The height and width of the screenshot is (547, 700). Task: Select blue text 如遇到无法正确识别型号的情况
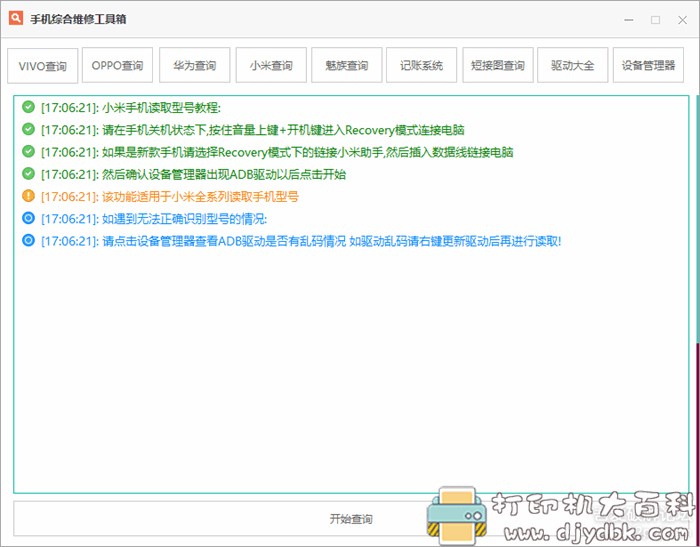184,219
